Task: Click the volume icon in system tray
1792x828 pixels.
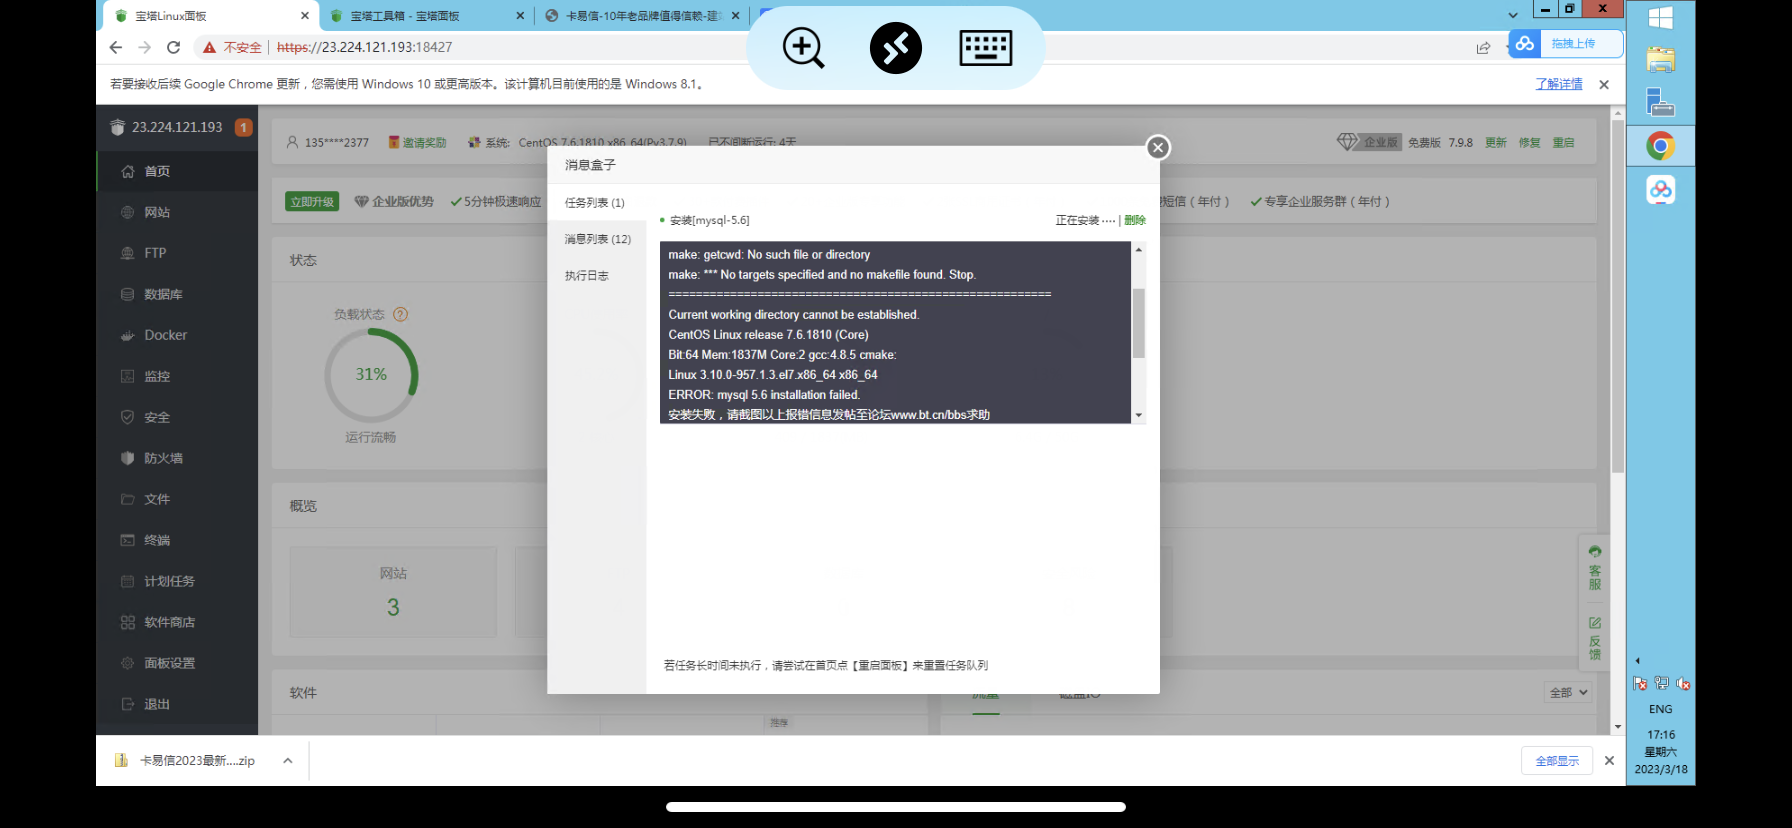Action: coord(1683,683)
